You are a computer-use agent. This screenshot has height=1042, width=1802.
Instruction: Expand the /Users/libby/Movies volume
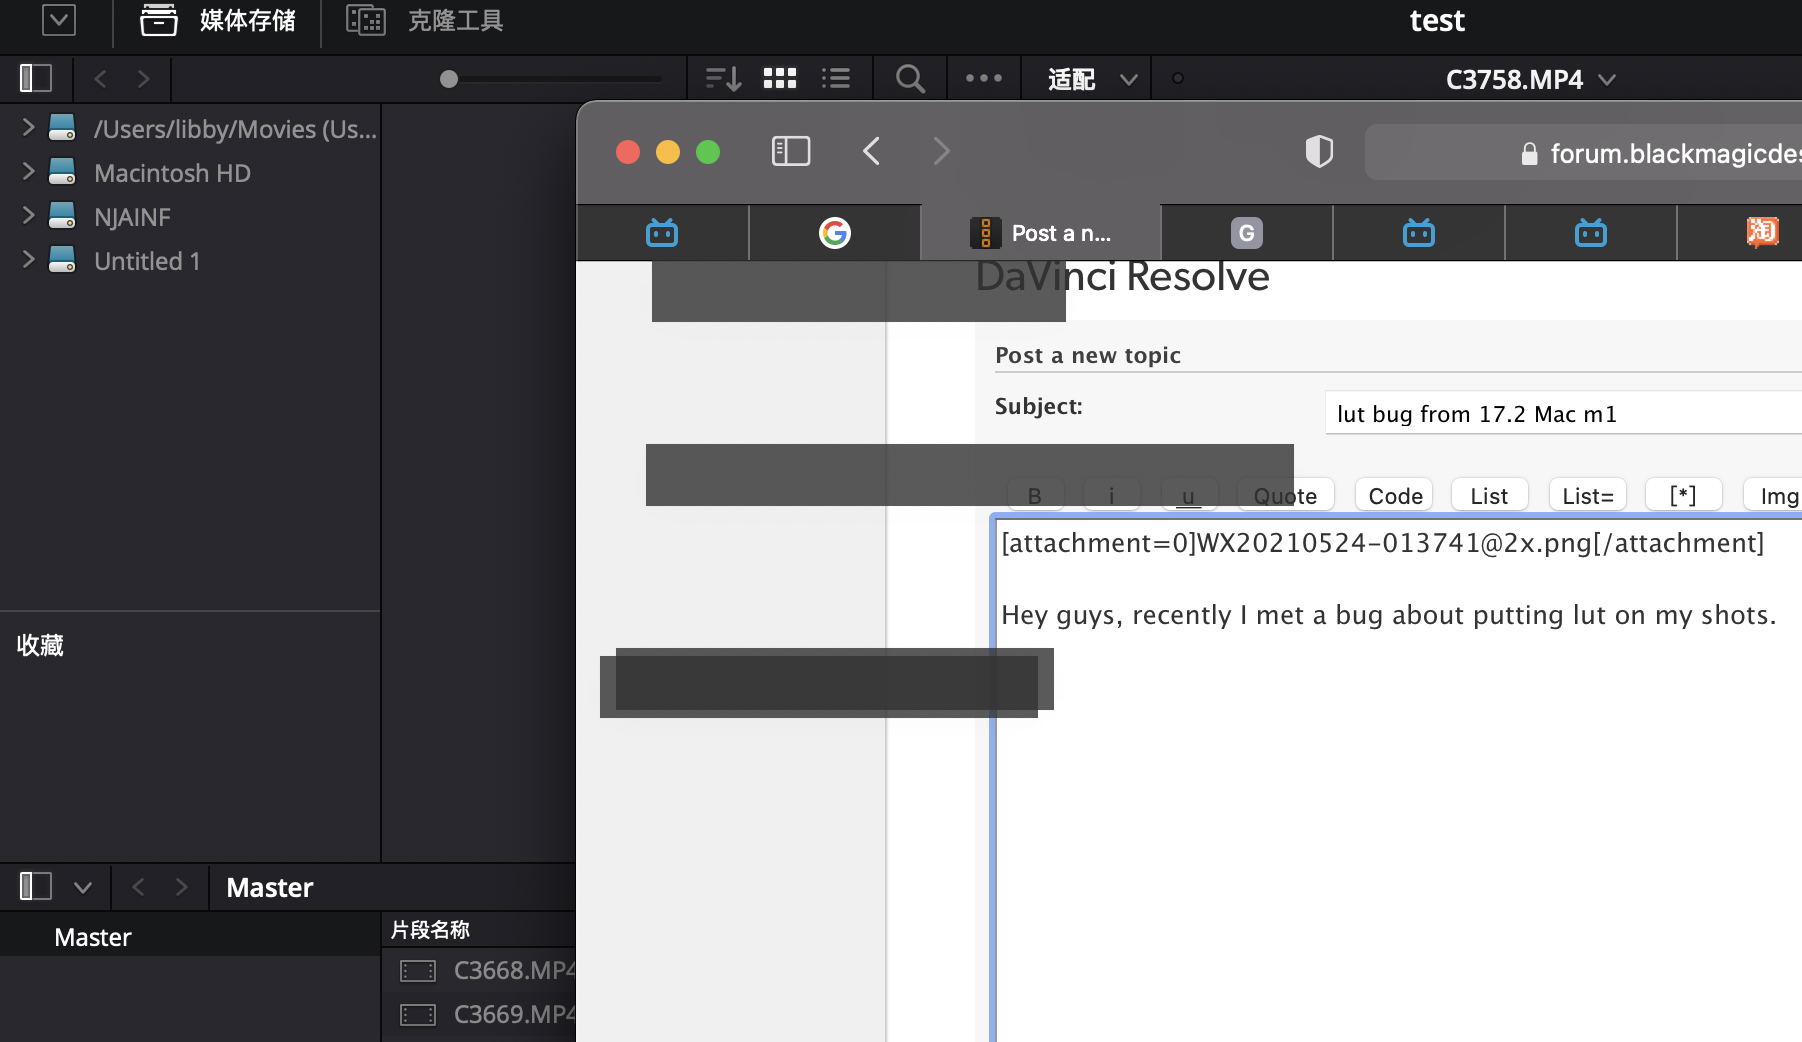pyautogui.click(x=28, y=127)
